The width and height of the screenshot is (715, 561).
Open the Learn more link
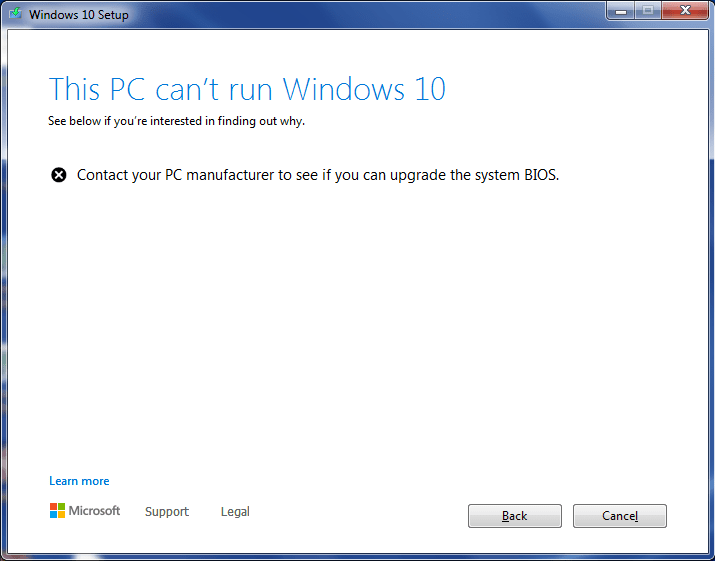pos(79,481)
